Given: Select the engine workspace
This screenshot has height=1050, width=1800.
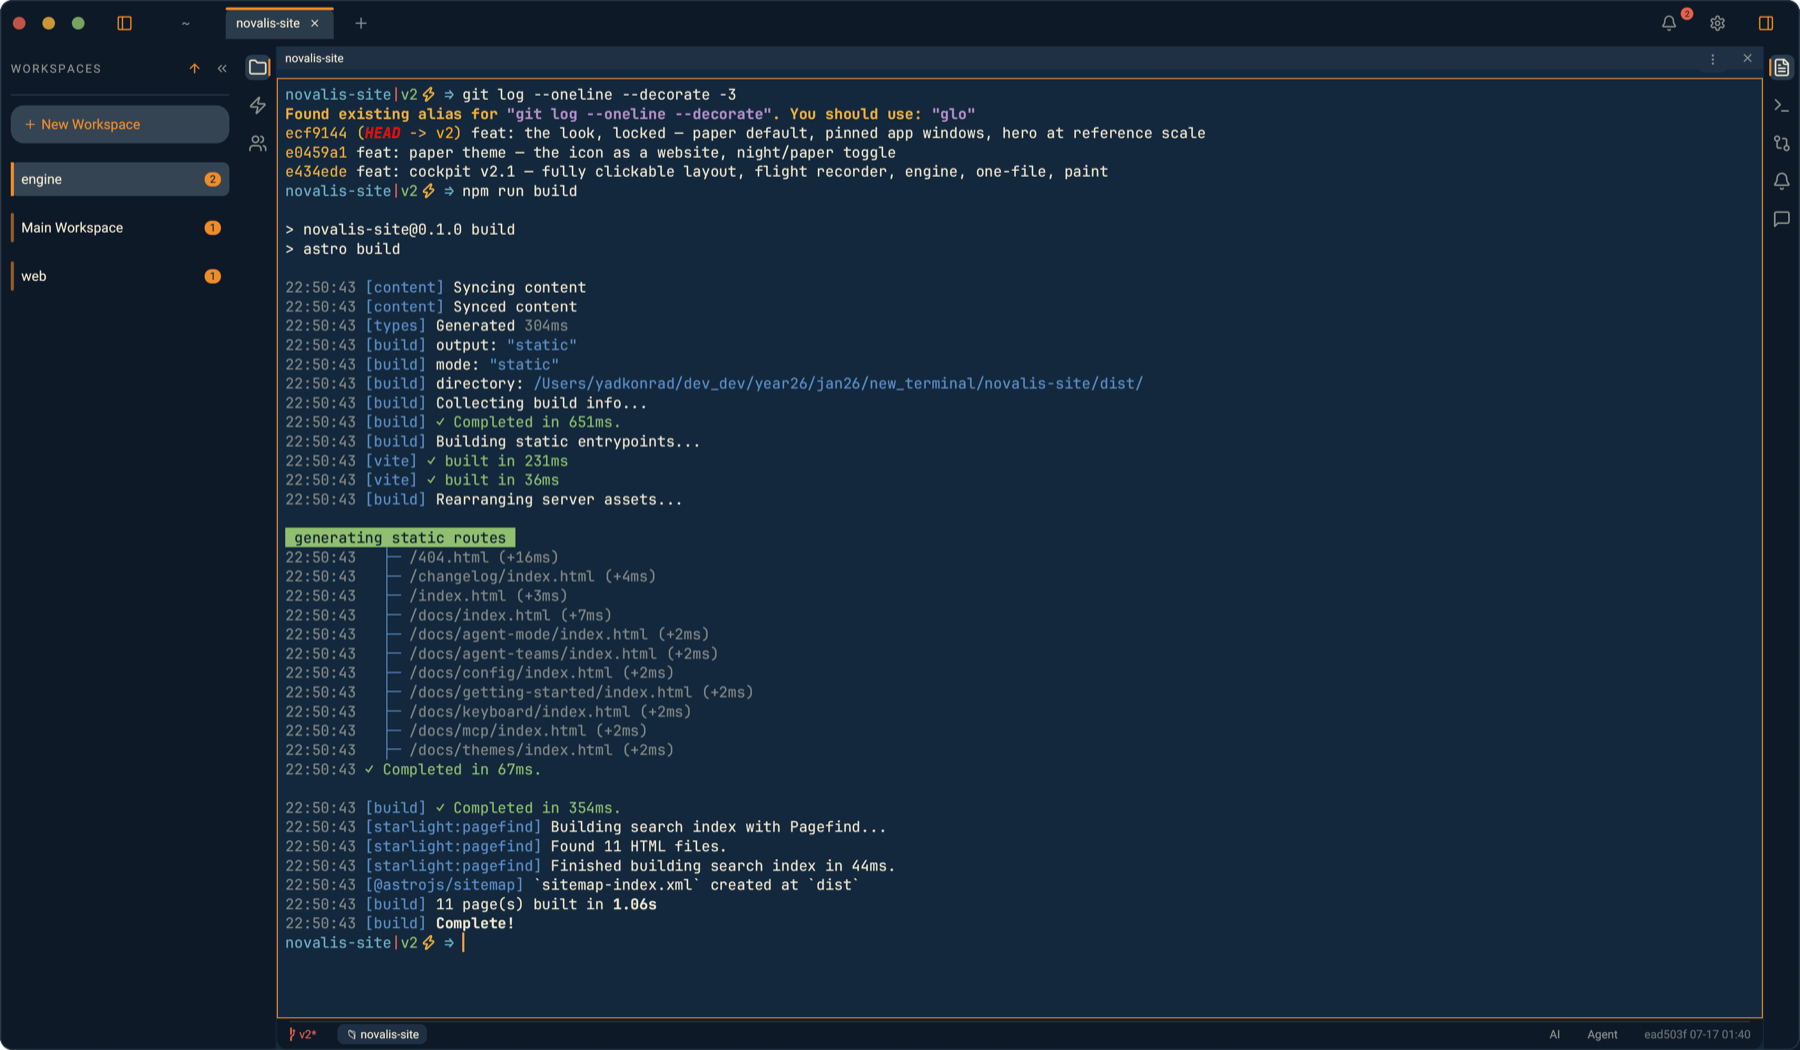Looking at the screenshot, I should click(120, 179).
